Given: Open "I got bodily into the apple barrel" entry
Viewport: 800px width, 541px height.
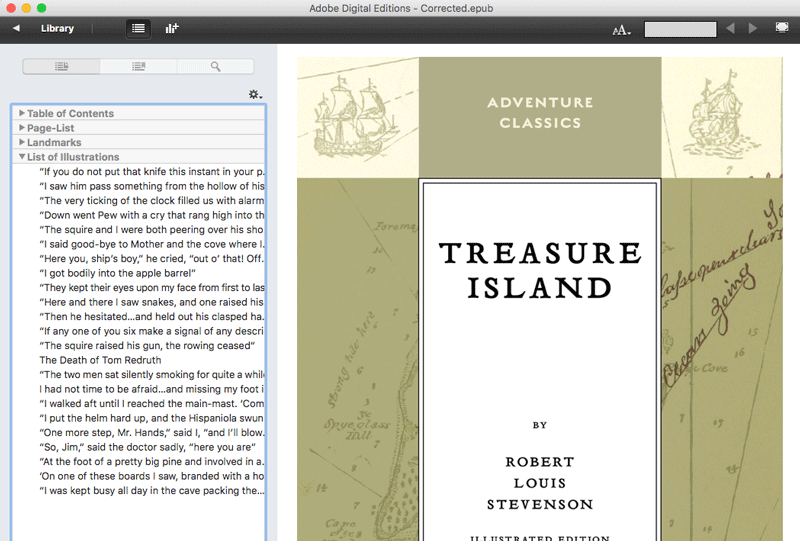Looking at the screenshot, I should point(118,273).
